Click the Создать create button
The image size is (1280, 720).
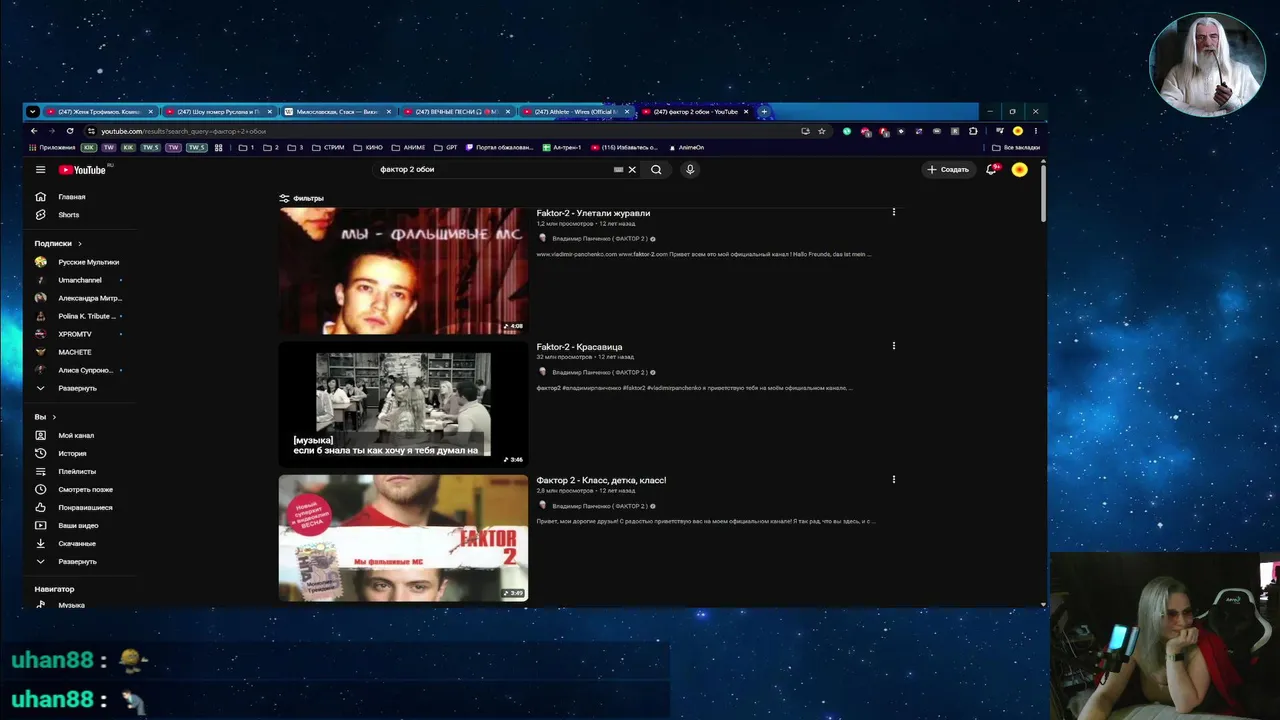(947, 170)
